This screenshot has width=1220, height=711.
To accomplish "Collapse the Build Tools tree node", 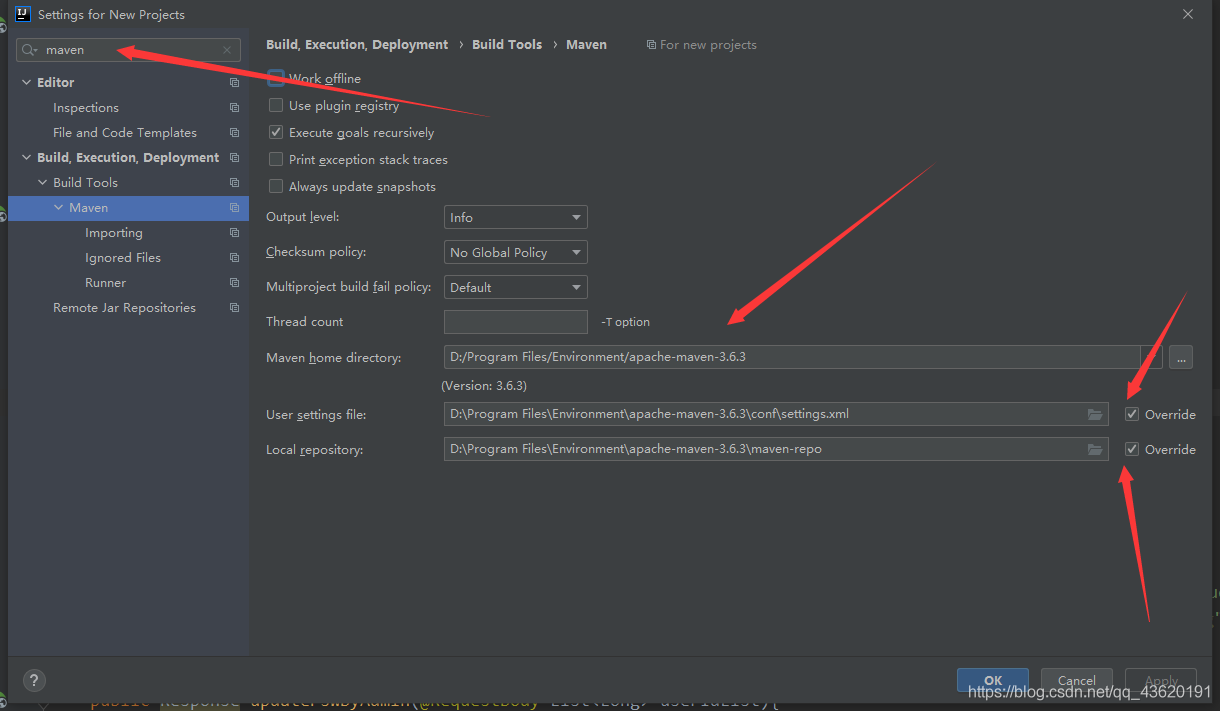I will 42,182.
